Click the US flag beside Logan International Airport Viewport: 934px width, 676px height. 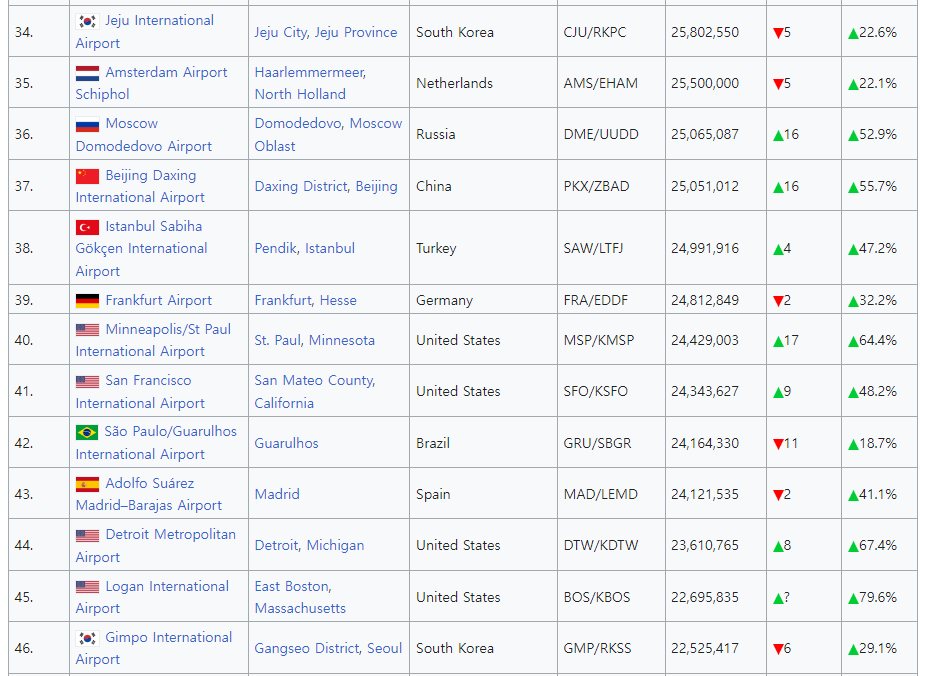(x=87, y=587)
